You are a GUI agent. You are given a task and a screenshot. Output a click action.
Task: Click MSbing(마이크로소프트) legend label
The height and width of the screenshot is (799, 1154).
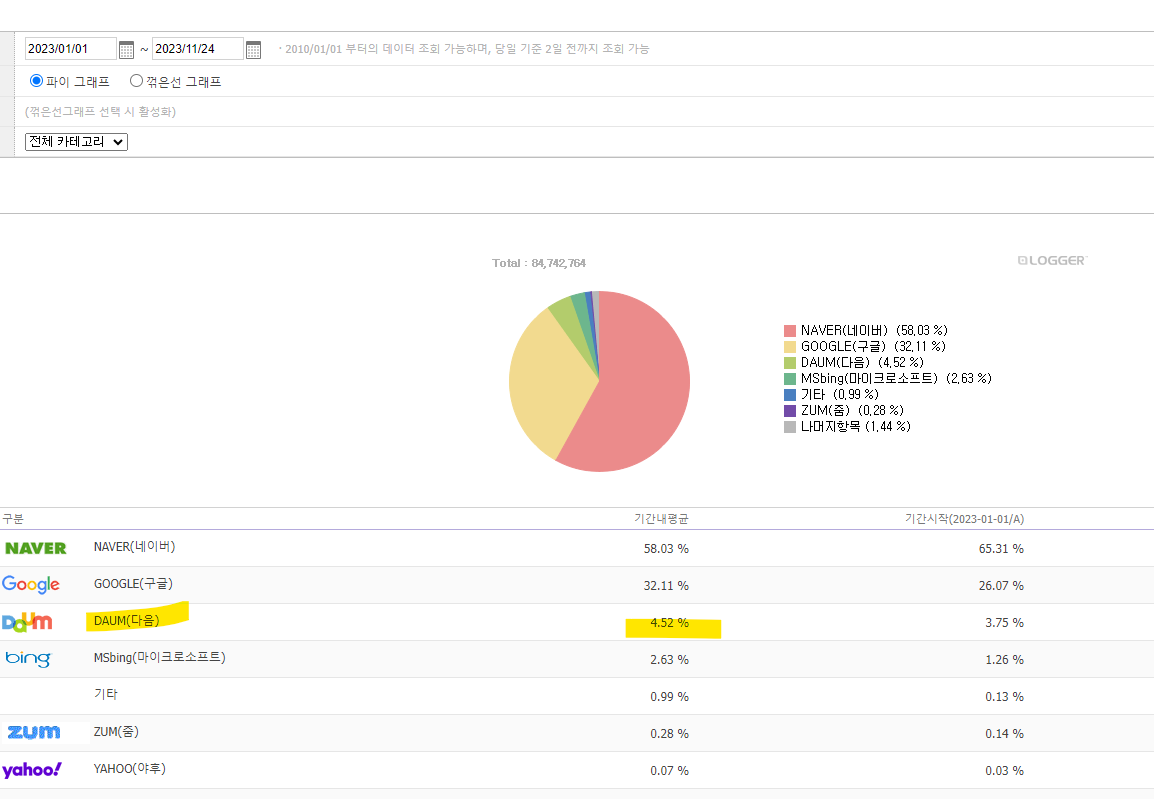tap(896, 379)
